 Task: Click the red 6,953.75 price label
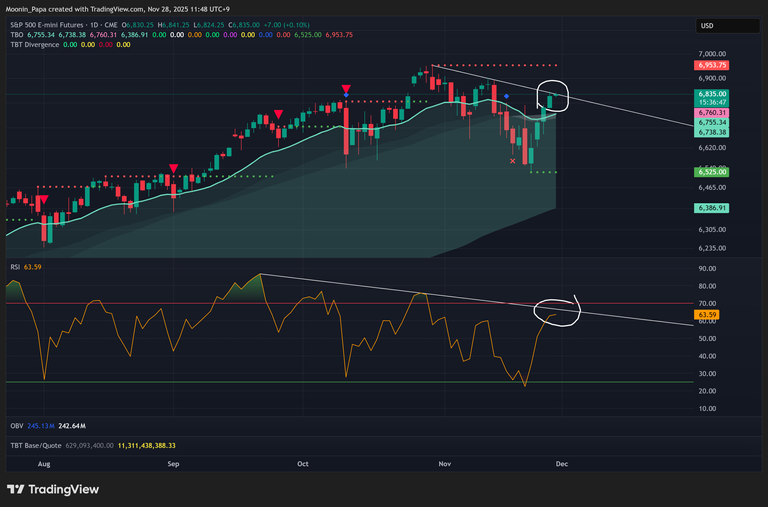(x=714, y=65)
